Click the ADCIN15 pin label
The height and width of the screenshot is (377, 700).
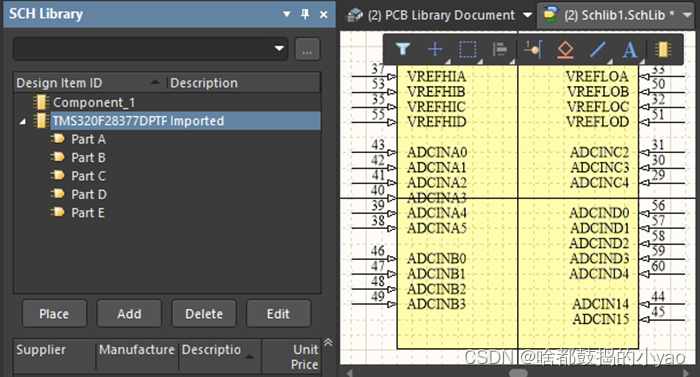tap(600, 319)
